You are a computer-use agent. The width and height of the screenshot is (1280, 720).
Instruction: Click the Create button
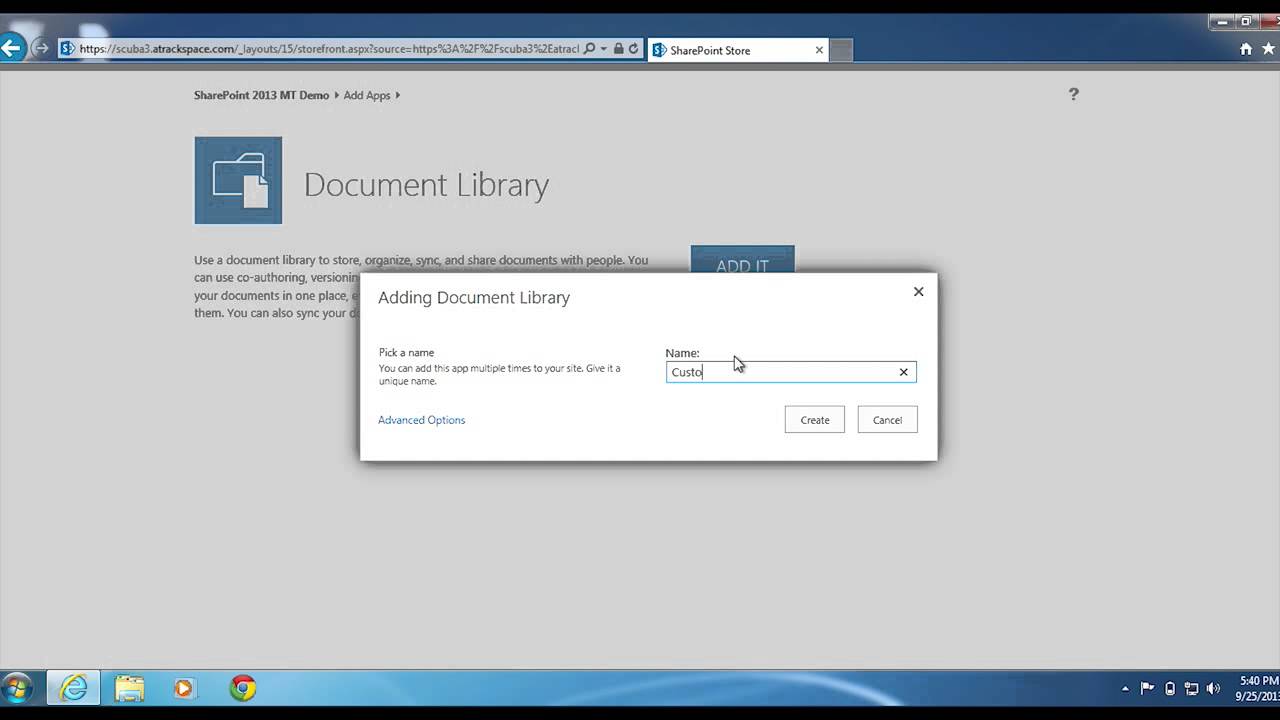click(x=814, y=420)
